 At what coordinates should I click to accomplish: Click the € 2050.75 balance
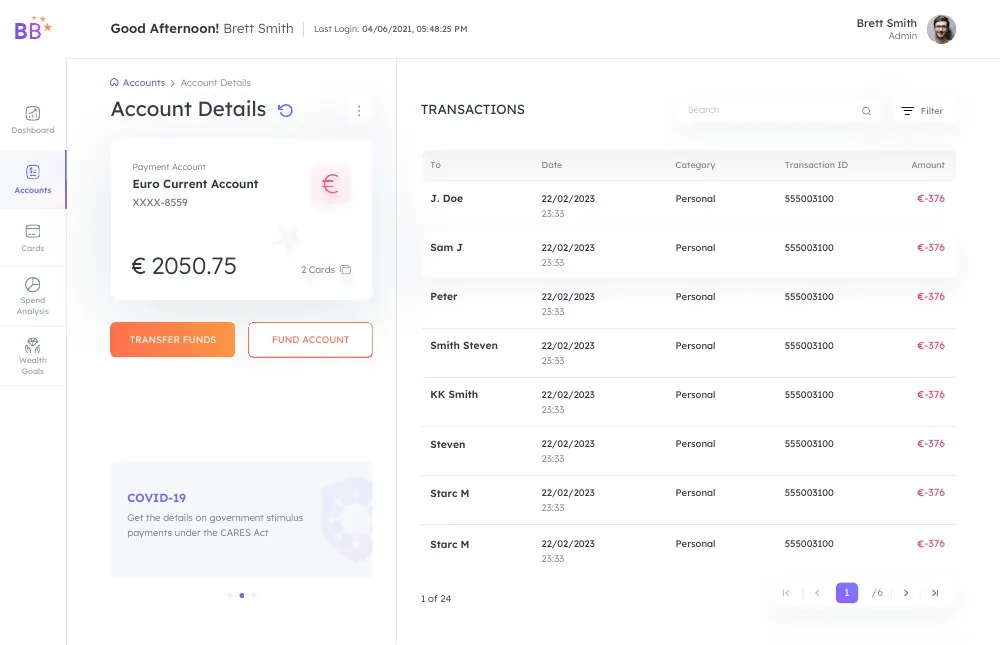point(184,266)
